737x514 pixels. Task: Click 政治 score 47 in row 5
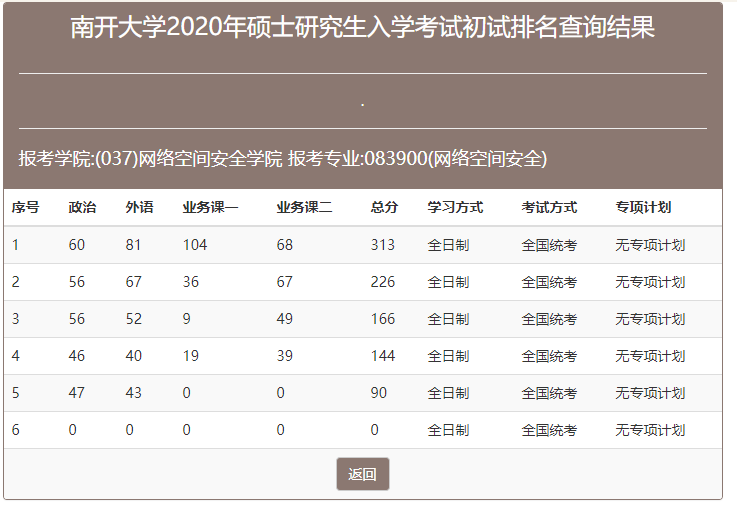tap(77, 393)
